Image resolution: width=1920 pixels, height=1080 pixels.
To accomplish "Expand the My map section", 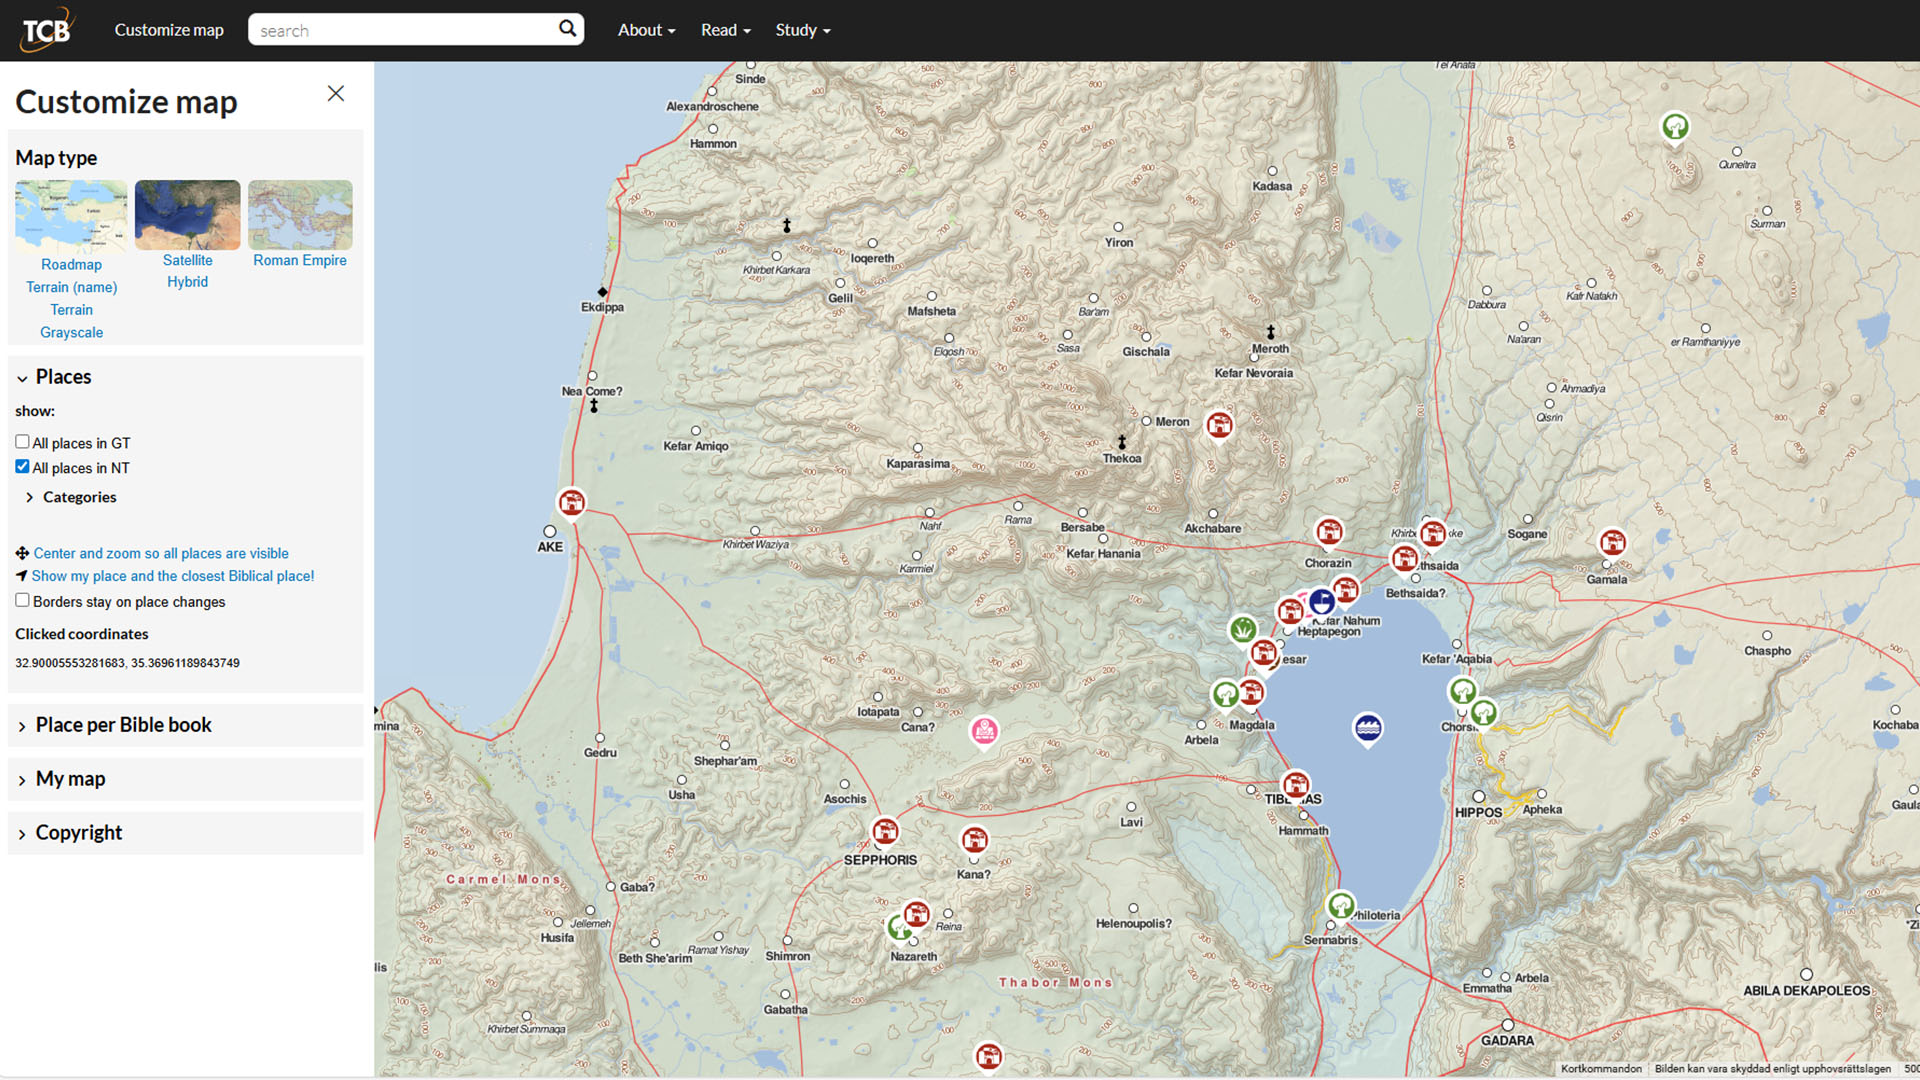I will [70, 779].
